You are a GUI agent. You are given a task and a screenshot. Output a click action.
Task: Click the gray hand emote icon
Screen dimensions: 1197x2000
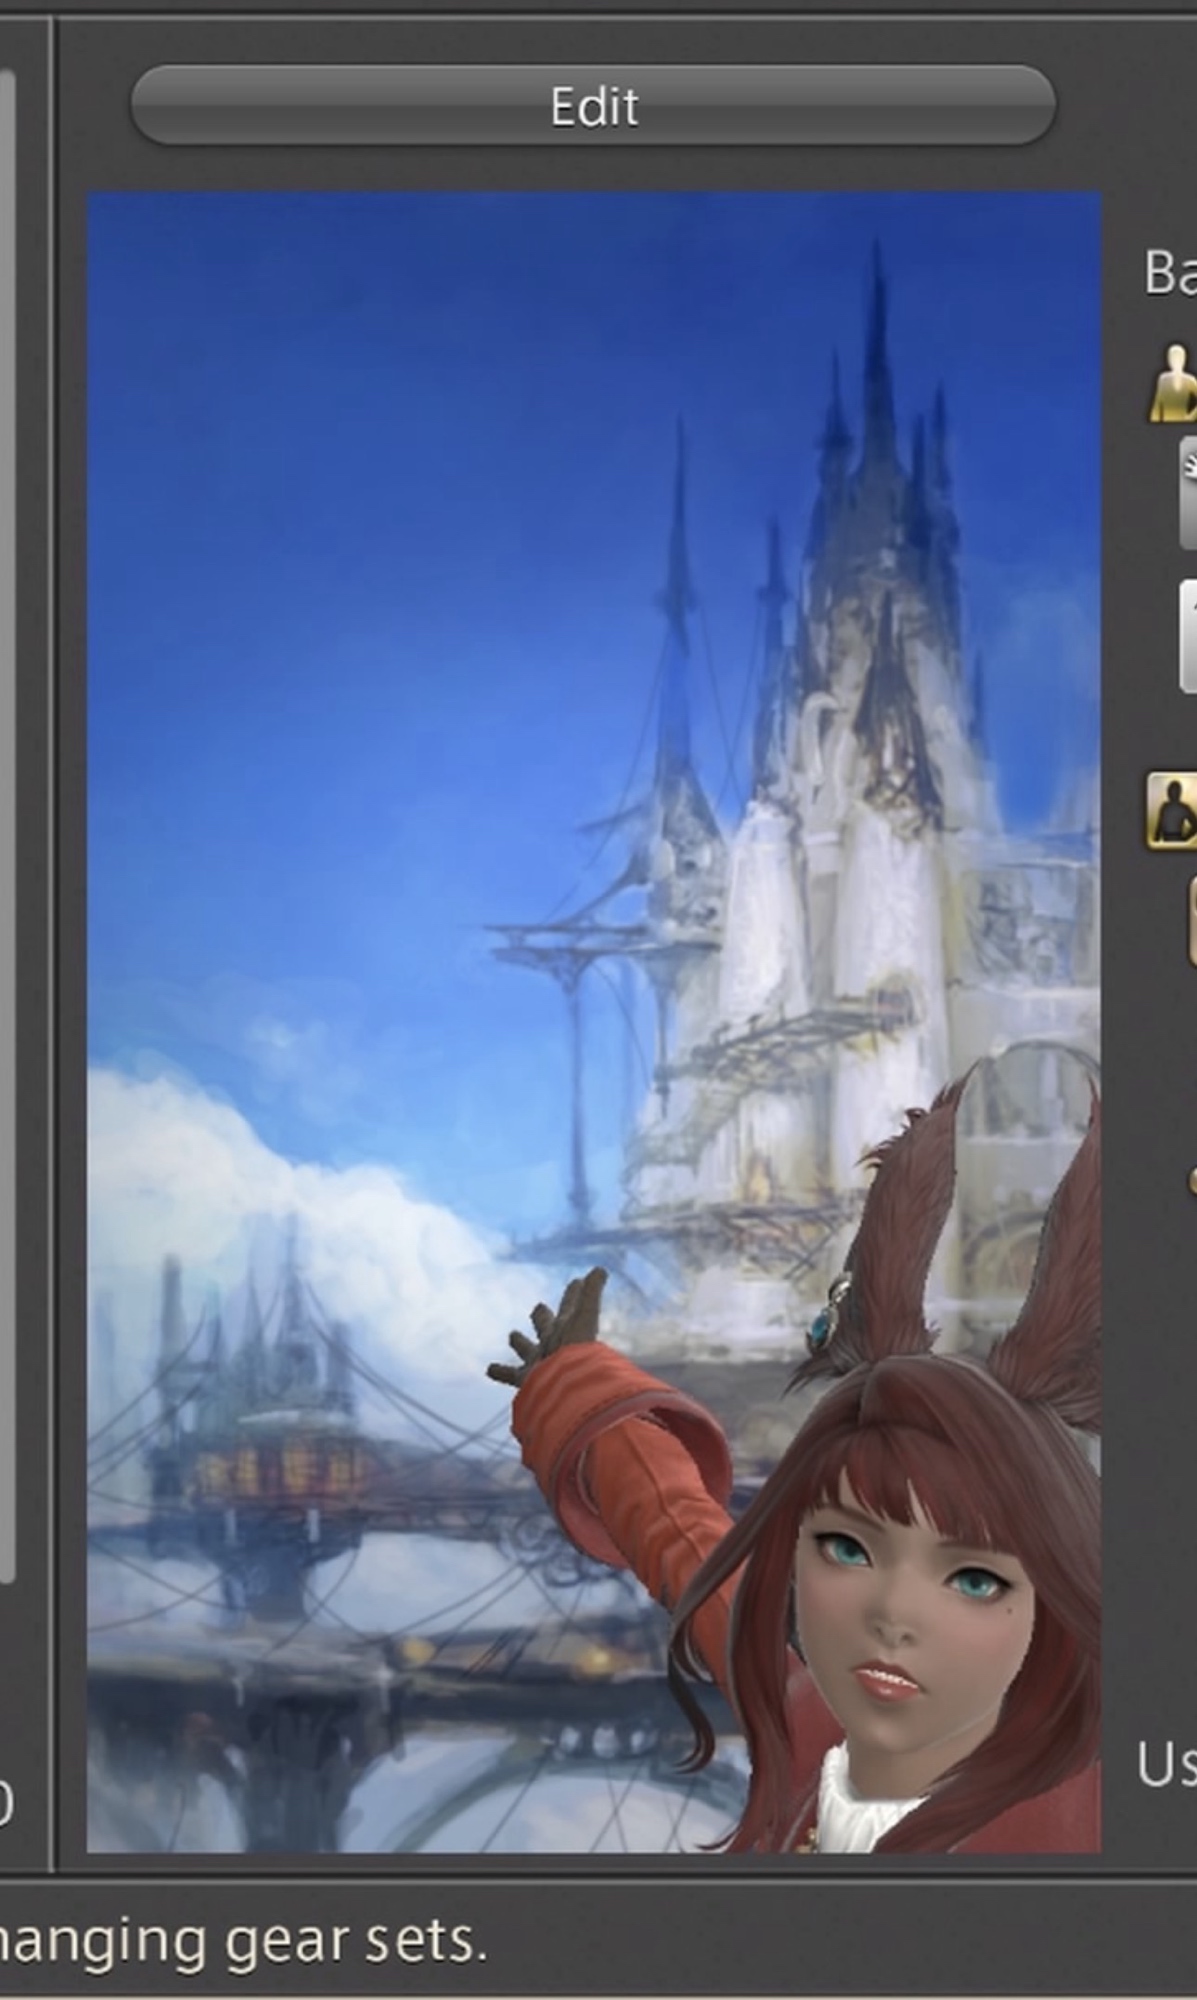1187,494
